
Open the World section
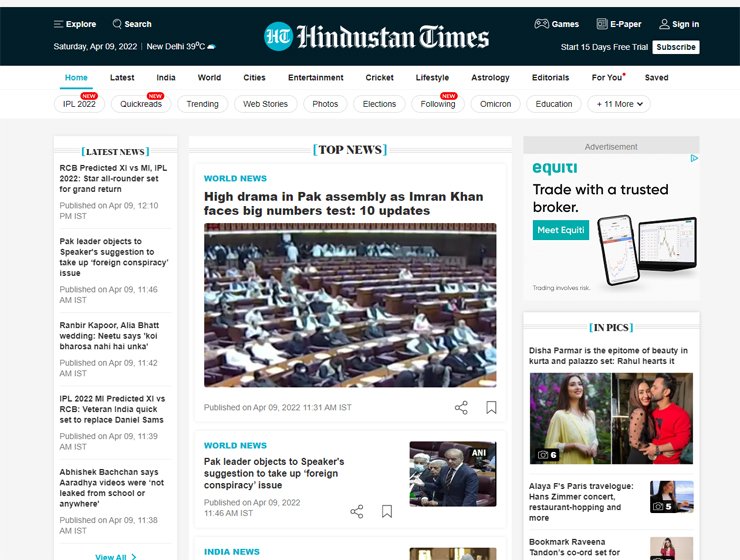point(209,77)
